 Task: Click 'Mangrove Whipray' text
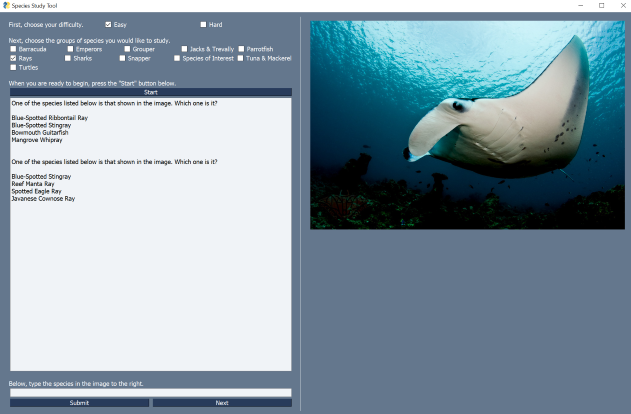click(37, 140)
